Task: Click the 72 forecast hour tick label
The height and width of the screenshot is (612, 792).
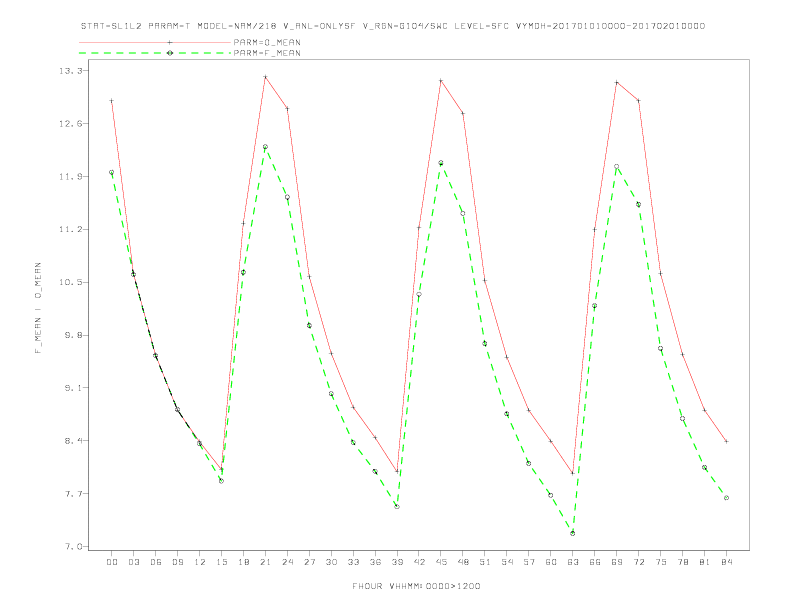Action: [x=639, y=562]
